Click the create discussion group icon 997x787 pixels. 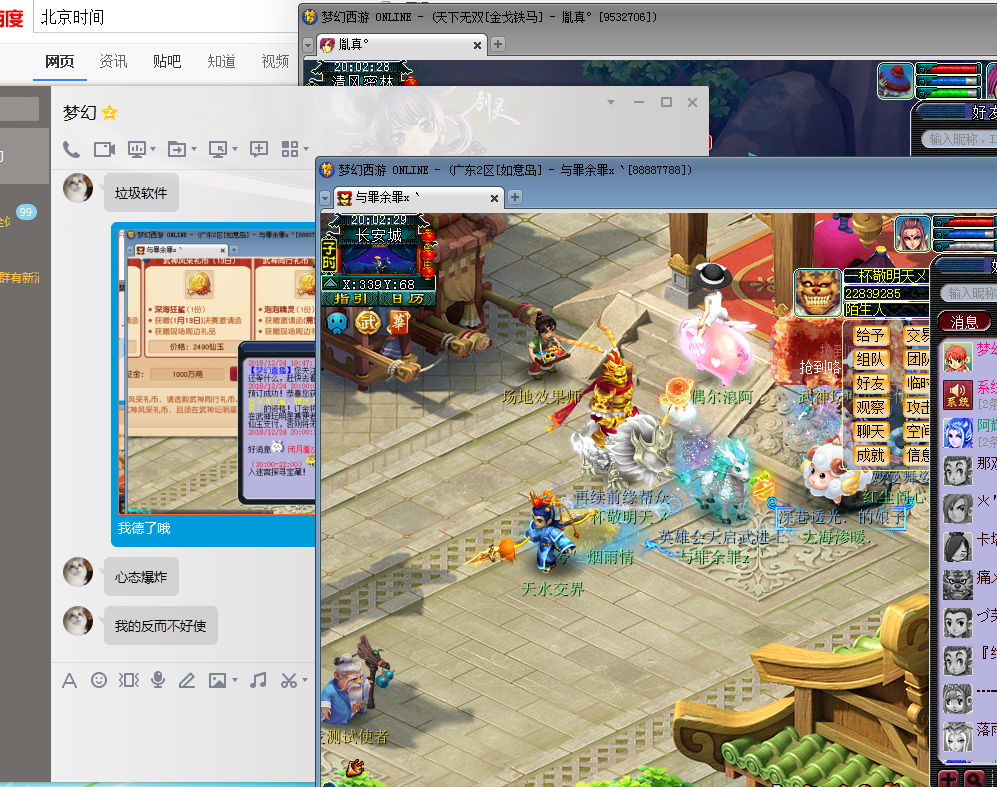(x=259, y=149)
